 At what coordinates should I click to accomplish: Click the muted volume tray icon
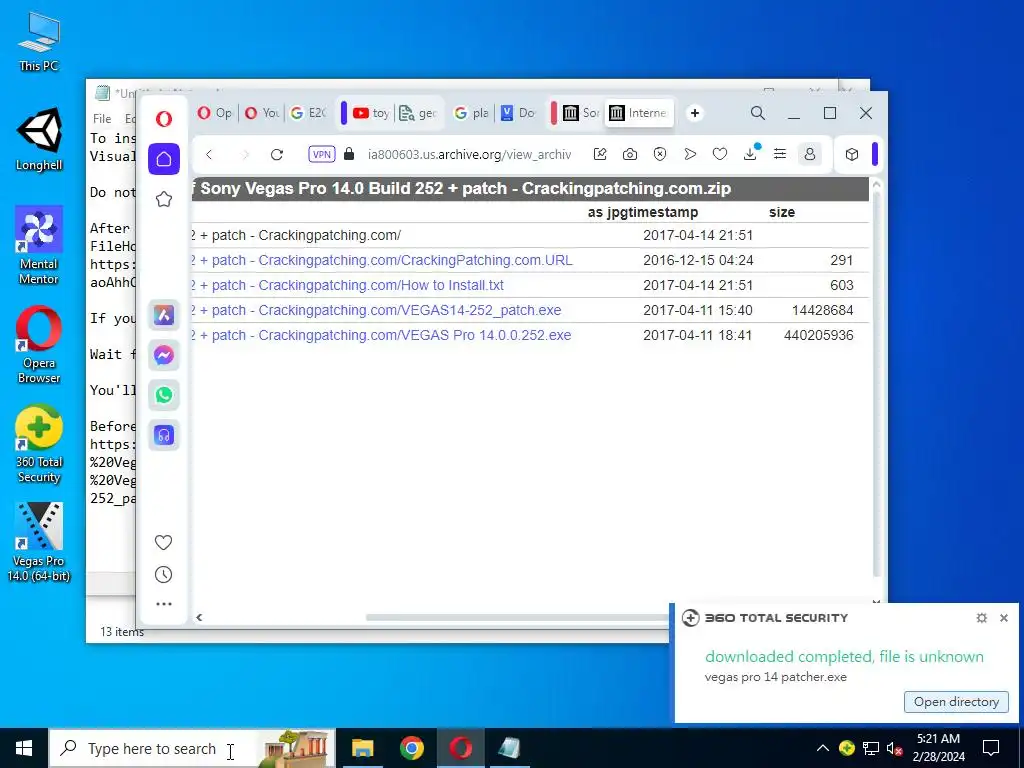click(x=895, y=748)
